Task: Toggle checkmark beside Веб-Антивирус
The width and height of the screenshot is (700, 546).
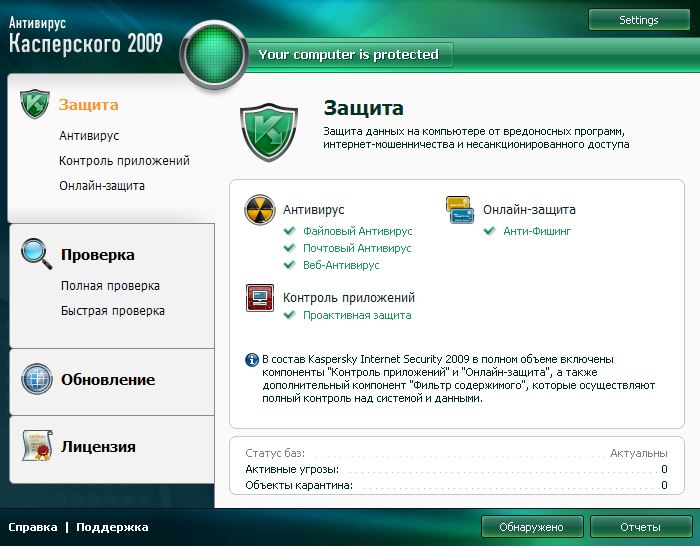Action: [290, 265]
